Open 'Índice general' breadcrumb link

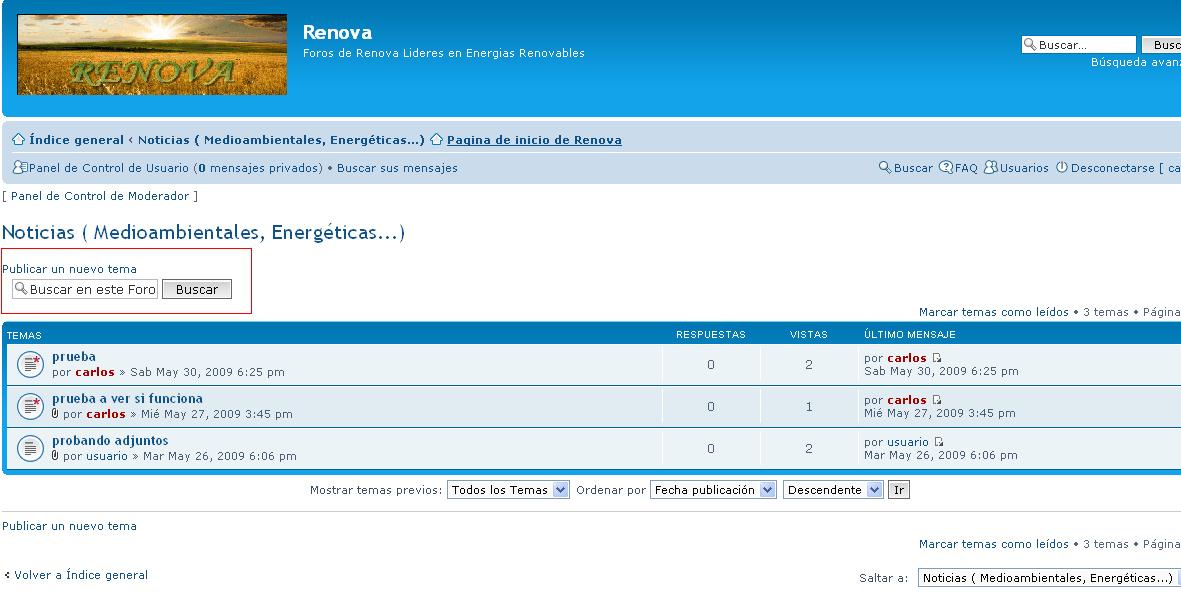76,140
